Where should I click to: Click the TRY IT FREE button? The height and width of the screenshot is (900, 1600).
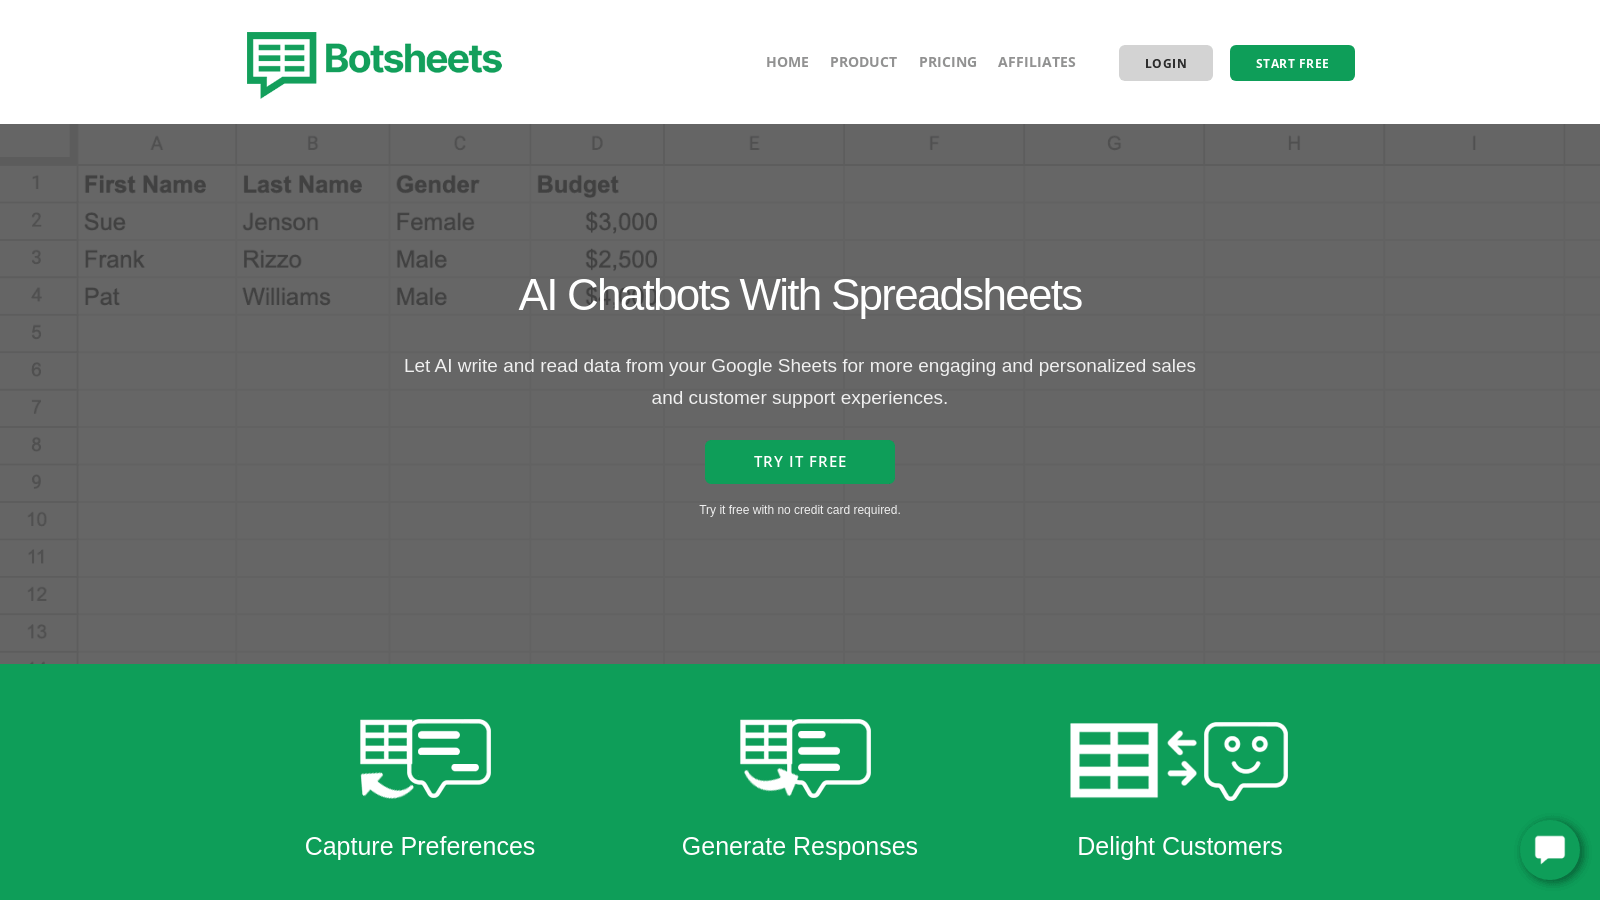tap(800, 462)
